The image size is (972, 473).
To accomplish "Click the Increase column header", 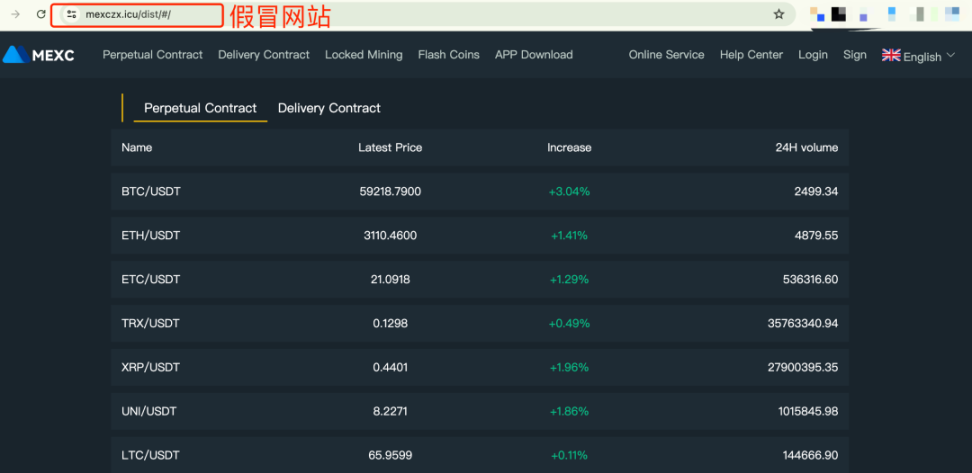I will click(569, 148).
